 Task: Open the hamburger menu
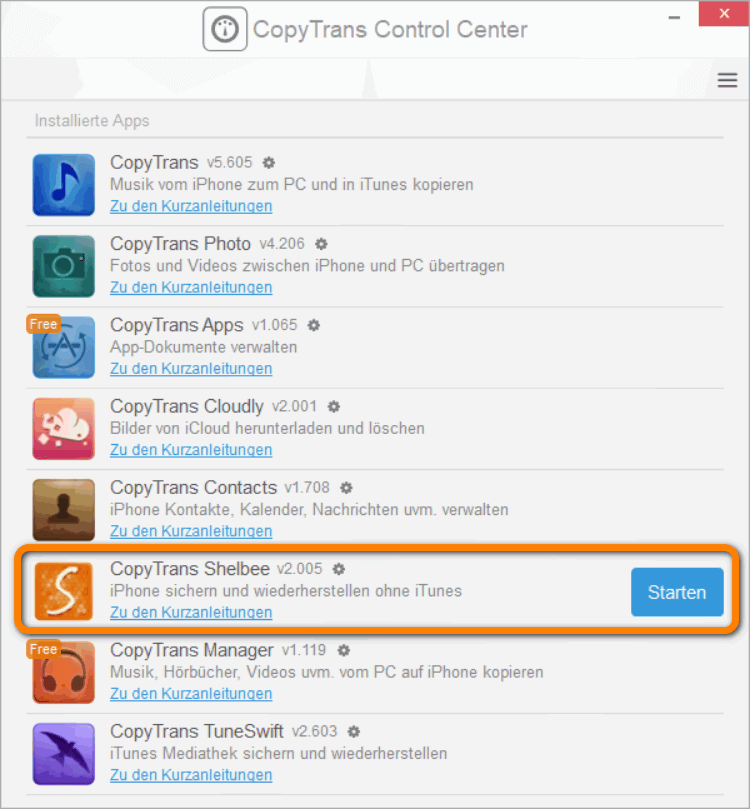(x=727, y=81)
